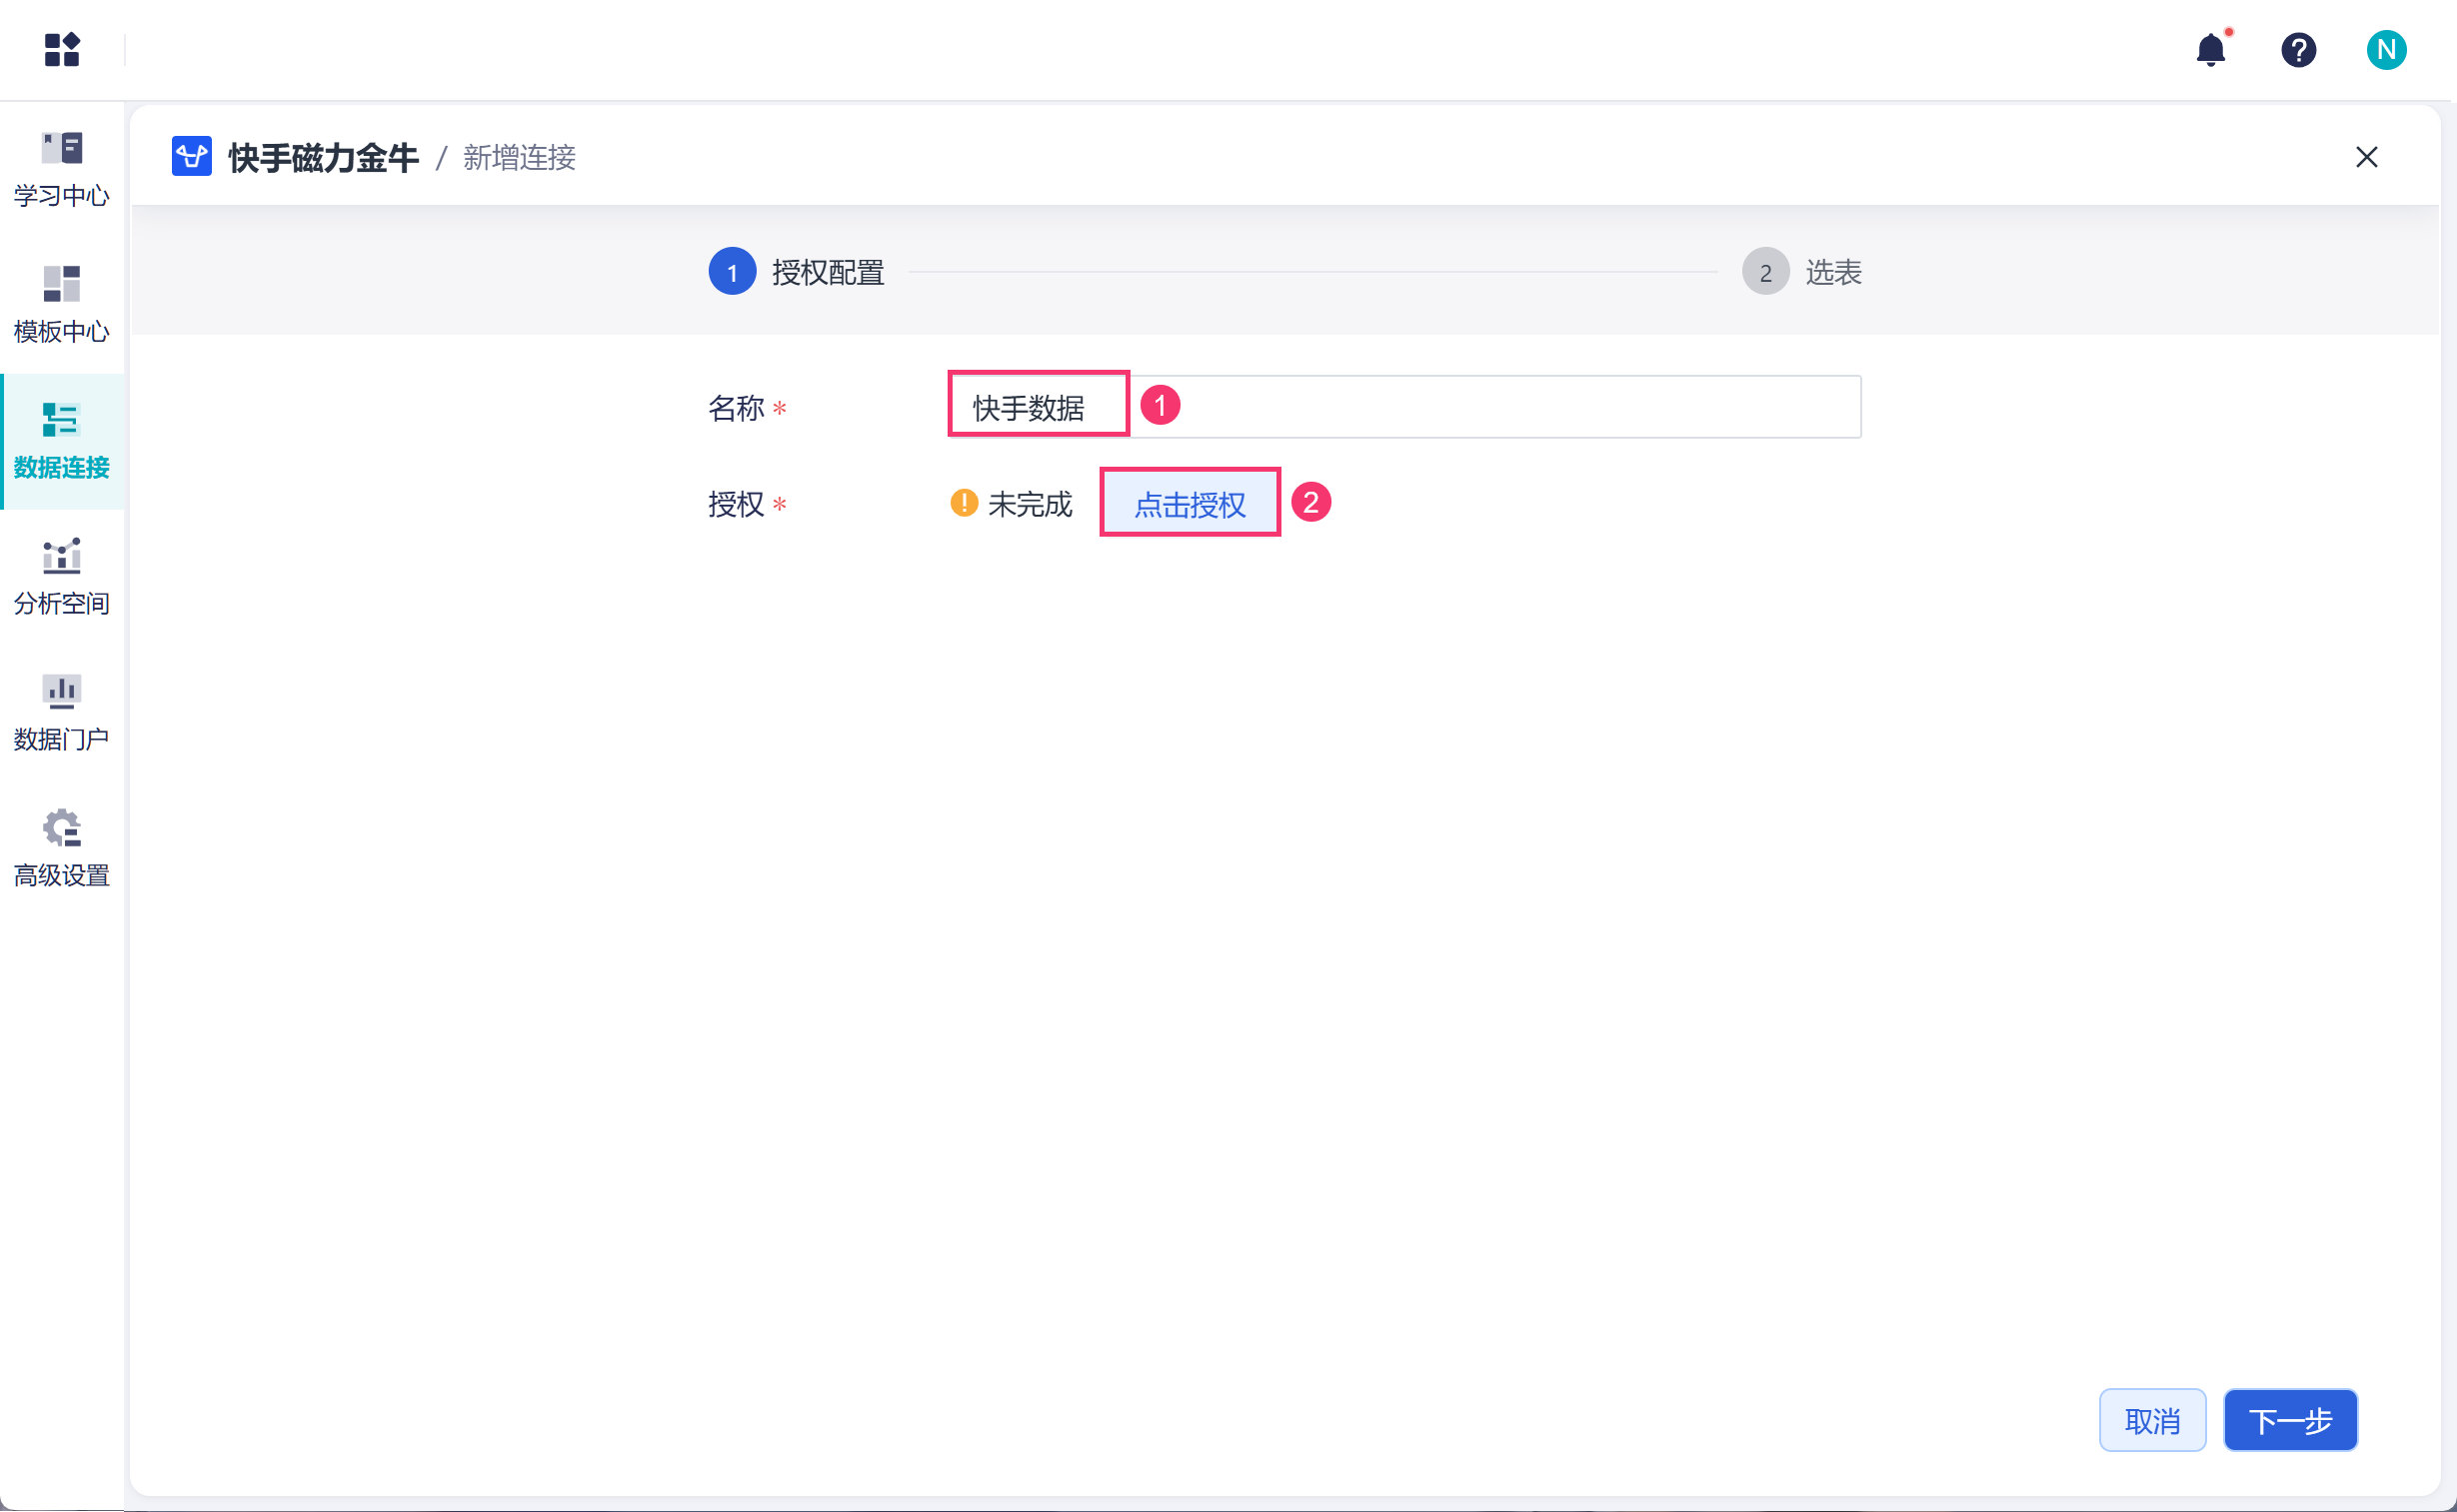The width and height of the screenshot is (2457, 1512).
Task: Open the notifications bell
Action: pyautogui.click(x=2211, y=49)
